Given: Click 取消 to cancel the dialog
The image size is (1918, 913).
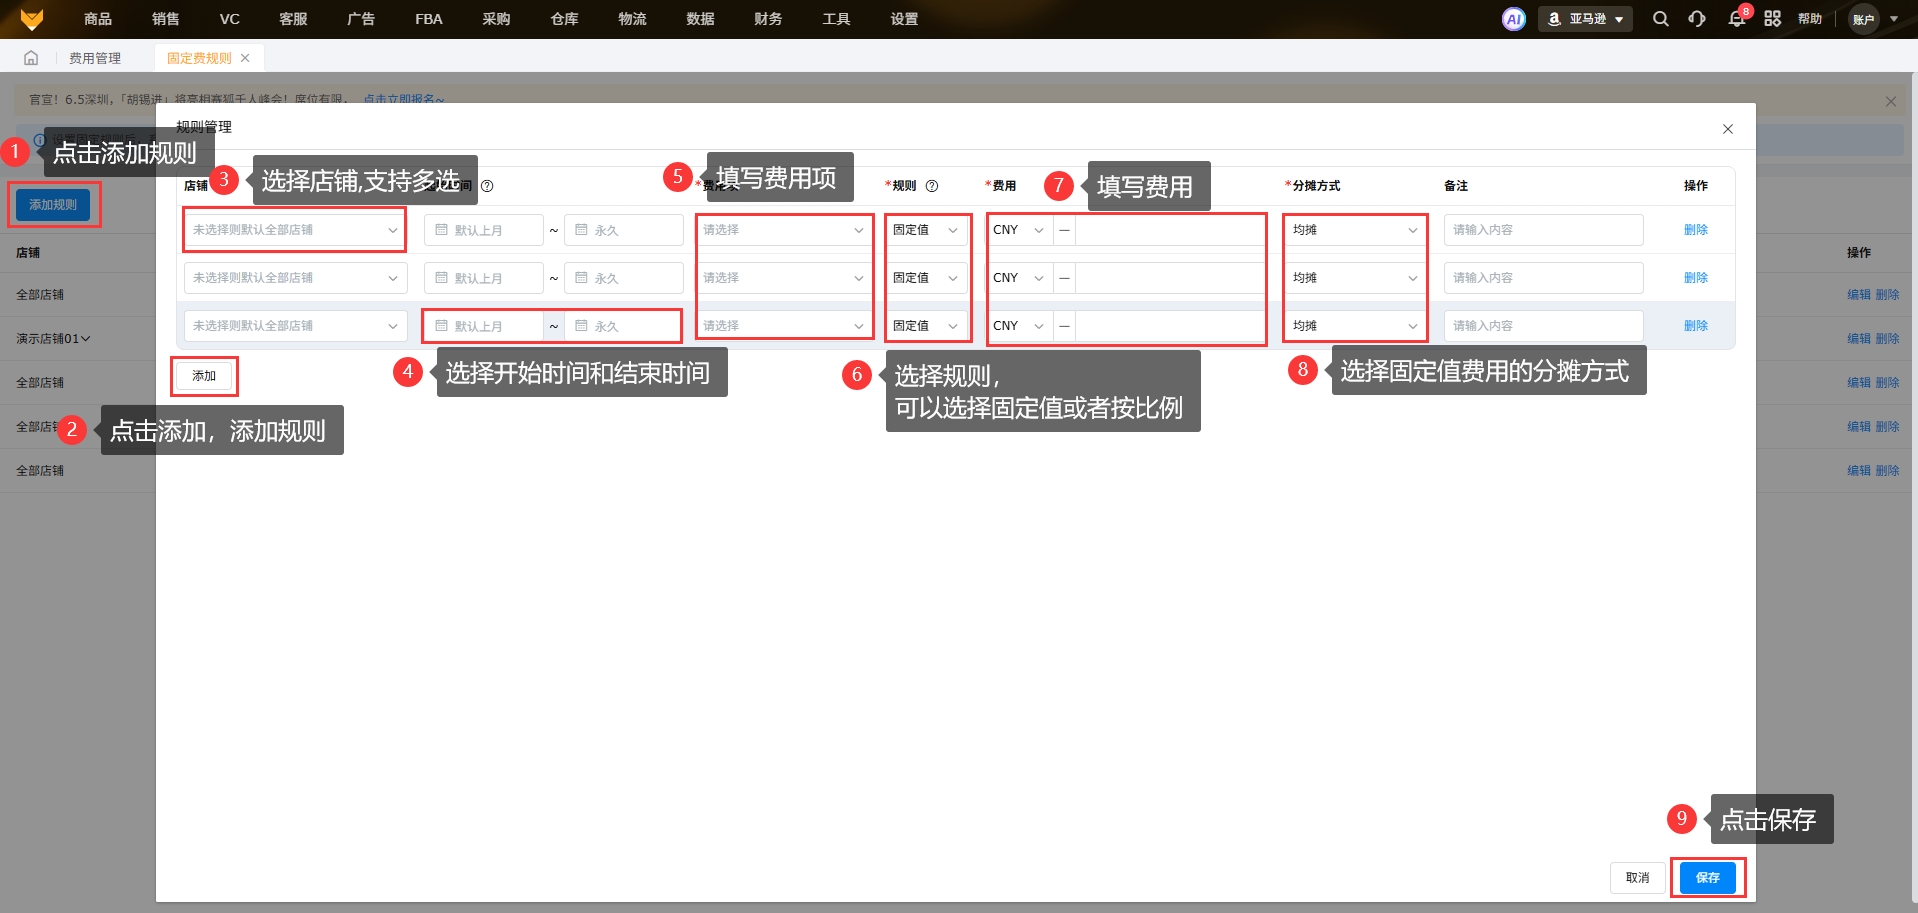Looking at the screenshot, I should (1638, 878).
